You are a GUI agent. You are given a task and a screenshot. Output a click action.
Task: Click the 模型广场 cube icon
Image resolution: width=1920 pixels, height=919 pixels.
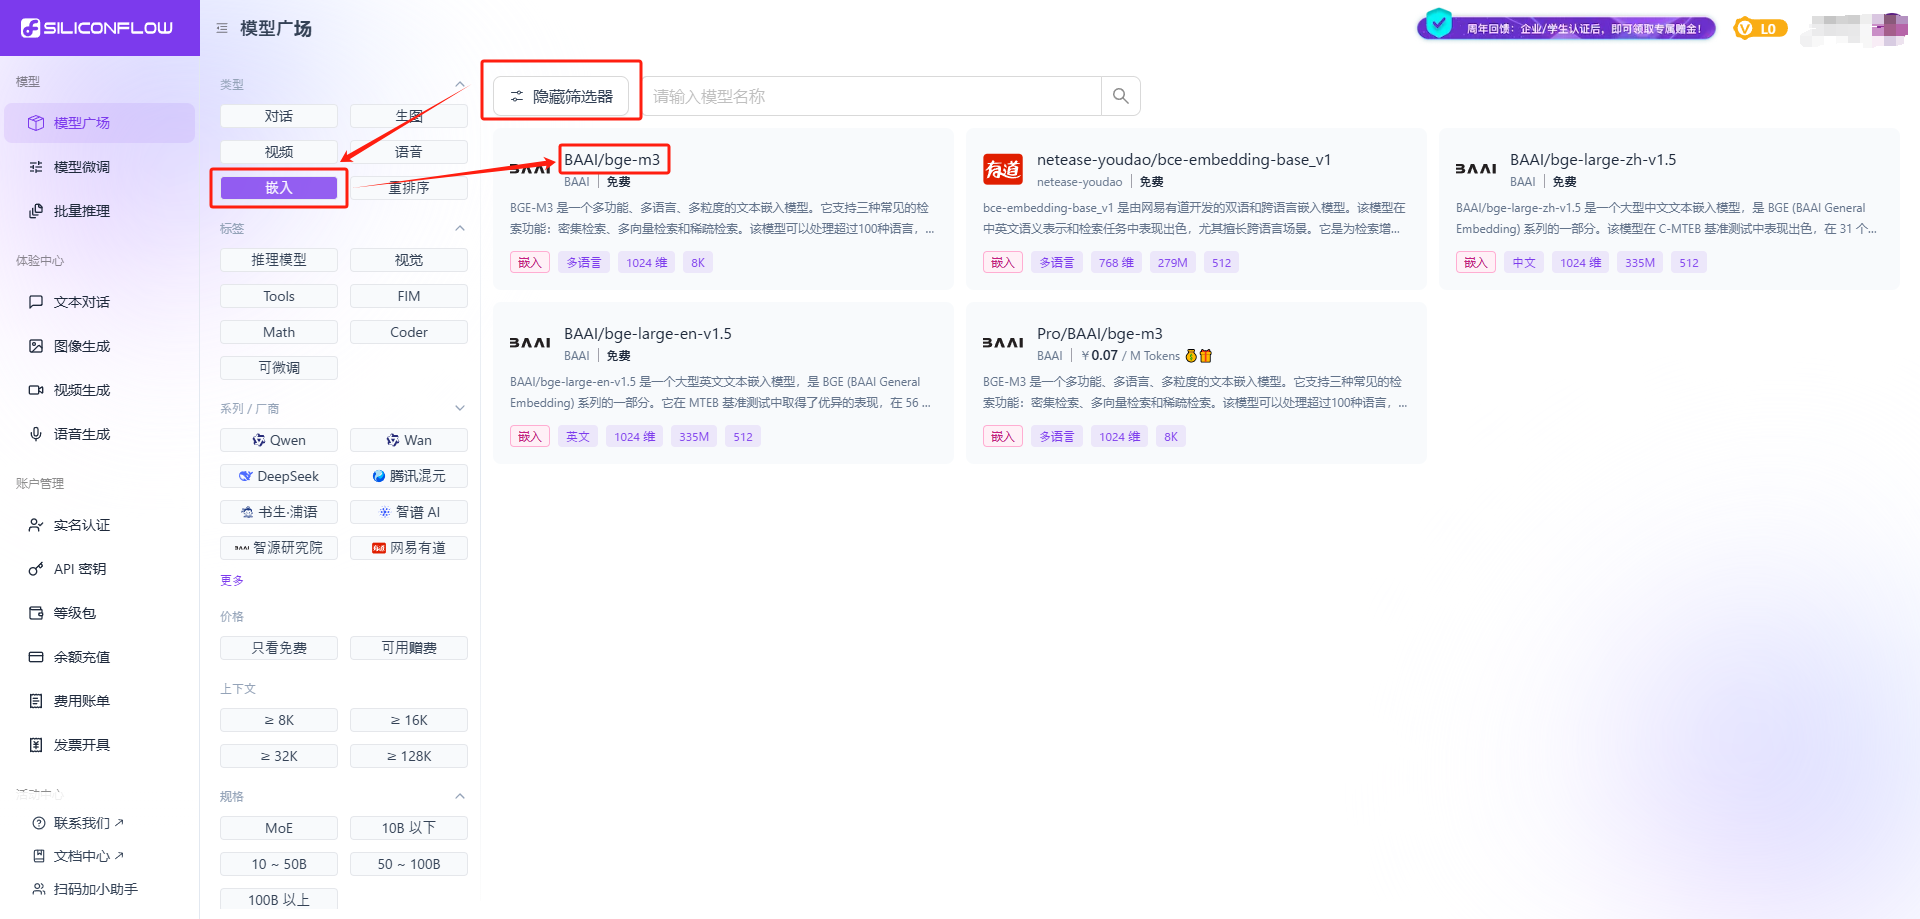pyautogui.click(x=36, y=123)
